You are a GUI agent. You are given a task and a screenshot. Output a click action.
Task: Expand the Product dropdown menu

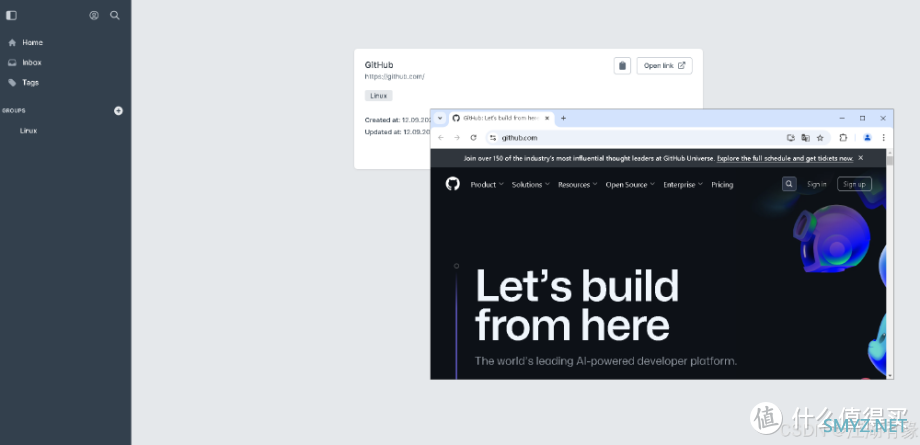[486, 185]
